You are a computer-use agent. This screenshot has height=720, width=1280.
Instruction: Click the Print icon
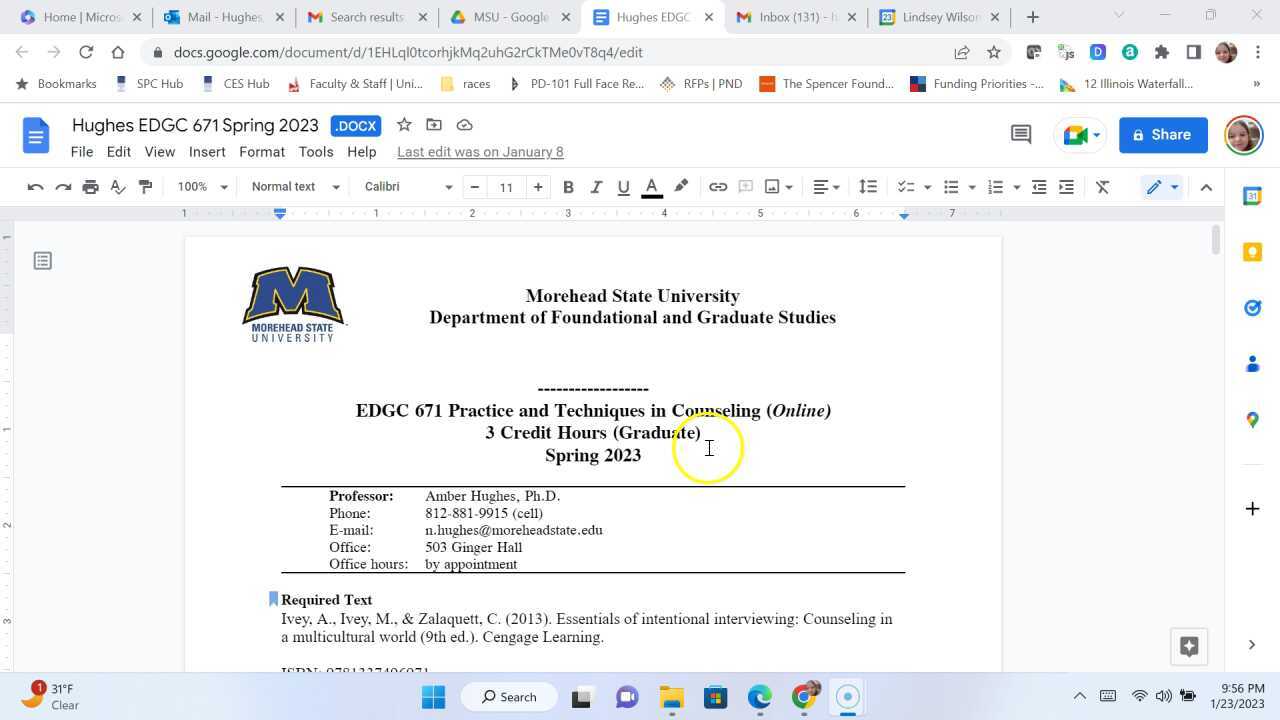tap(91, 187)
